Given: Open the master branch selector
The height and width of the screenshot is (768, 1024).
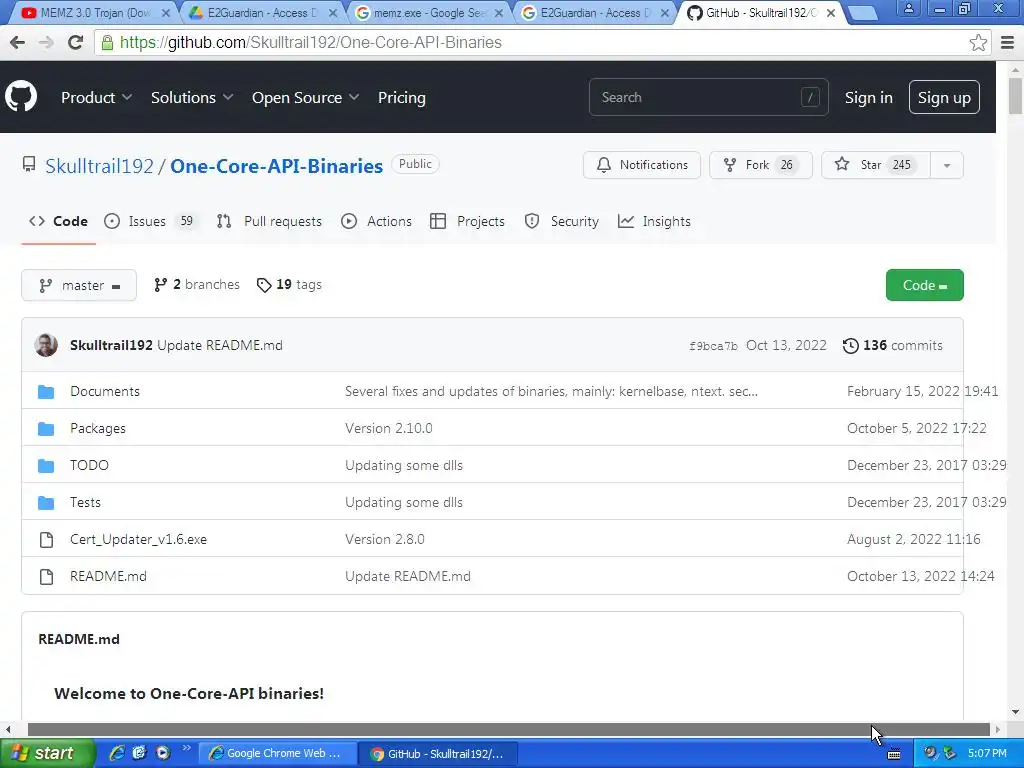Looking at the screenshot, I should tap(79, 285).
